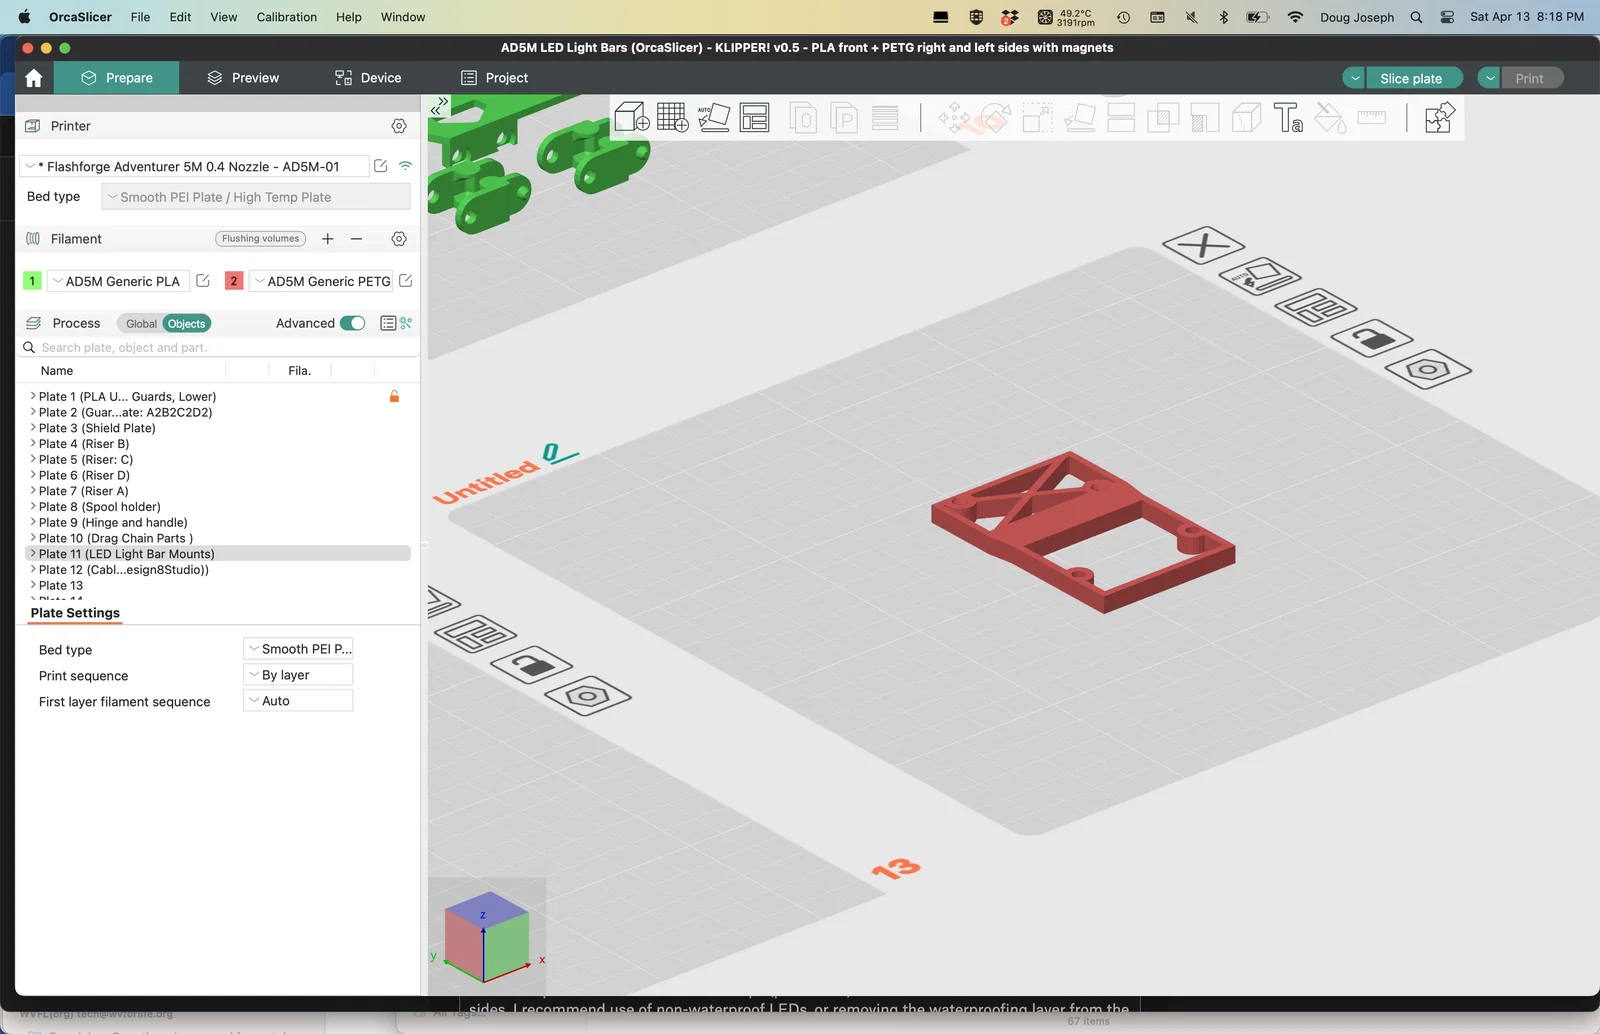Select the Text shape tool

(1288, 117)
